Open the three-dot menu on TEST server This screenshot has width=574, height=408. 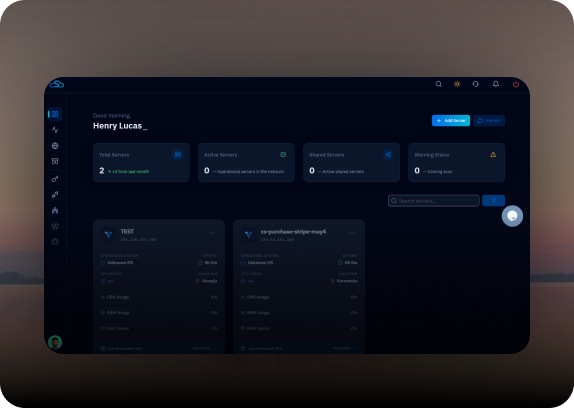pos(212,233)
